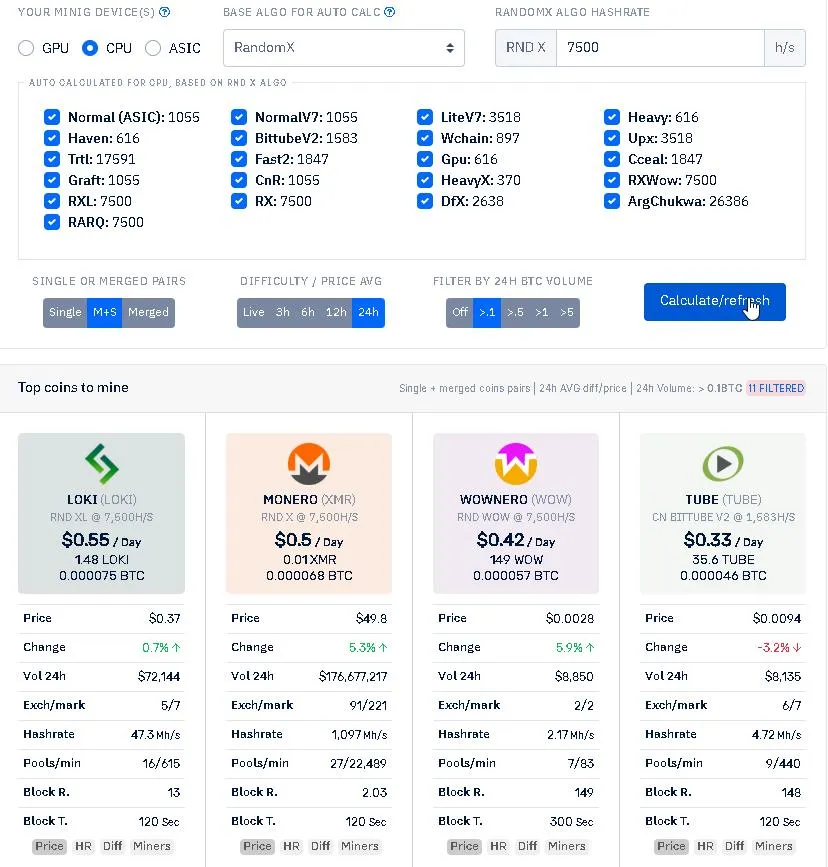This screenshot has height=867, width=828.
Task: Uncheck the Normal (ASIC) algorithm checkbox
Action: tap(52, 117)
